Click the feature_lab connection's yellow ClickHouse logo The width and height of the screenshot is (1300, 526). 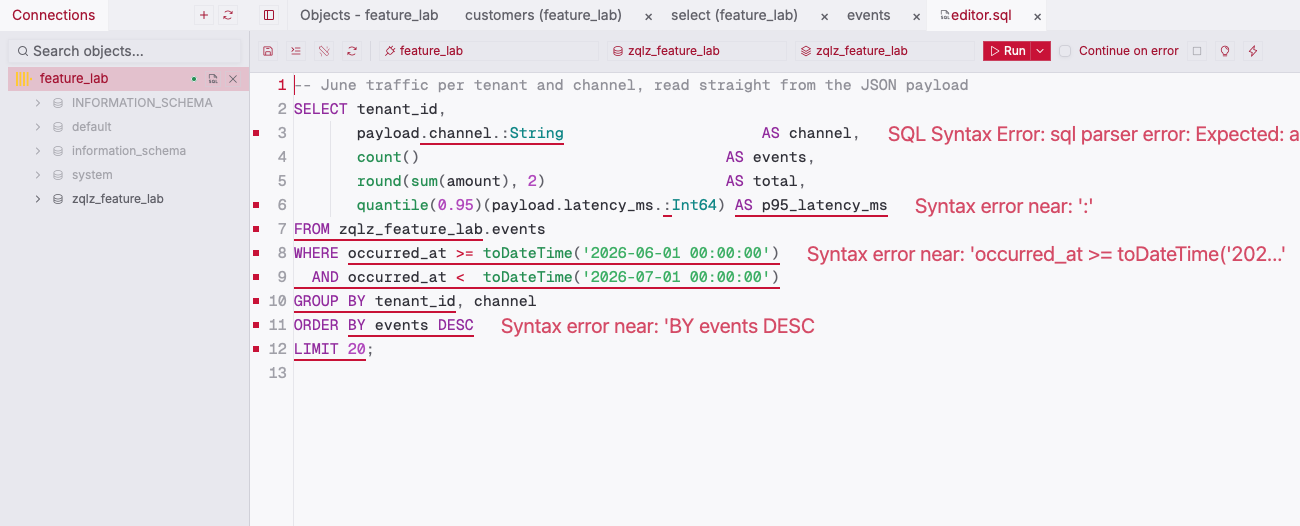pyautogui.click(x=23, y=79)
